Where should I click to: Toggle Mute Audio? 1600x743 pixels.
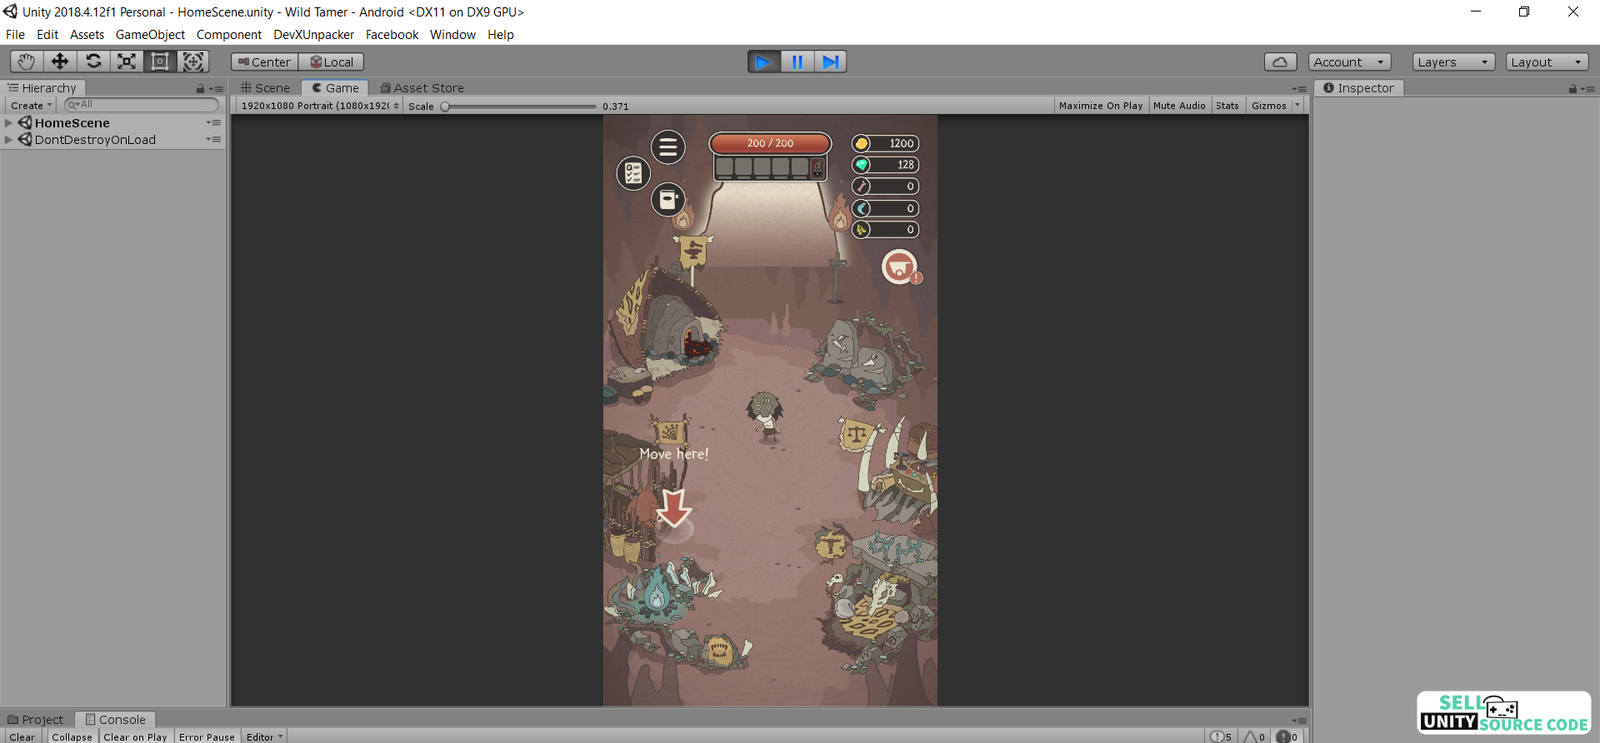pyautogui.click(x=1179, y=105)
